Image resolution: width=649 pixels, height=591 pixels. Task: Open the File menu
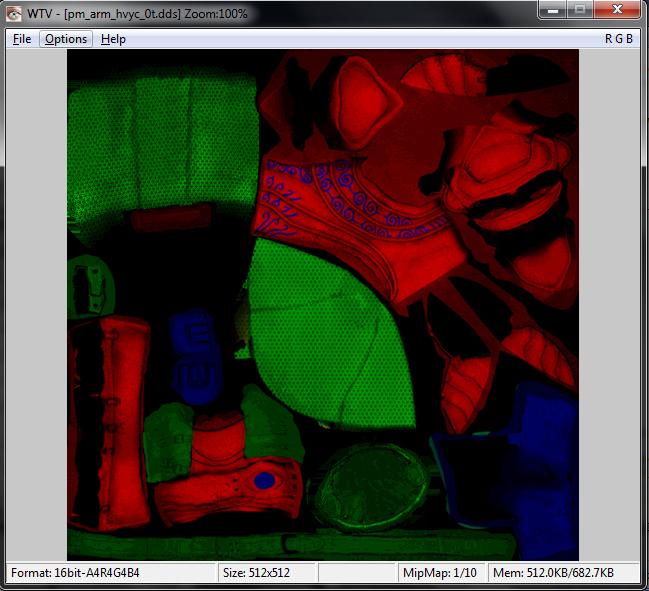click(22, 39)
